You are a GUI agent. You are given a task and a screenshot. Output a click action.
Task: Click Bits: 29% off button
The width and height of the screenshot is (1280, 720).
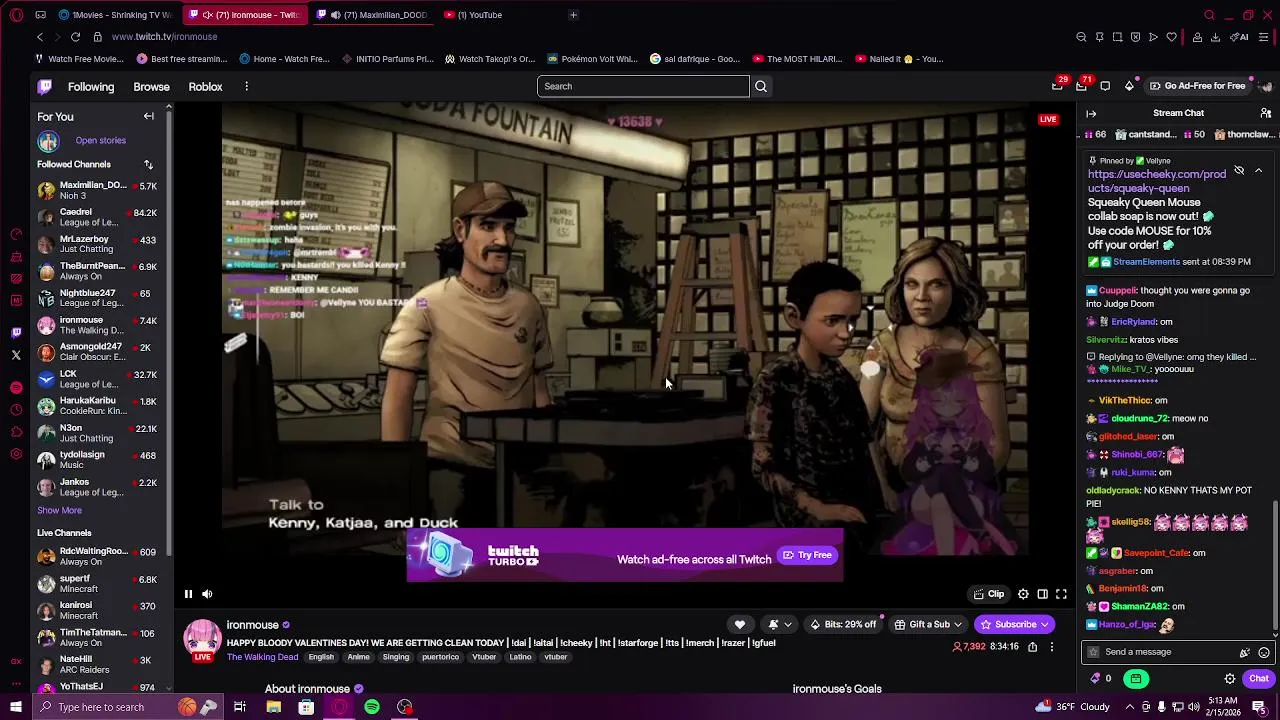click(x=843, y=625)
